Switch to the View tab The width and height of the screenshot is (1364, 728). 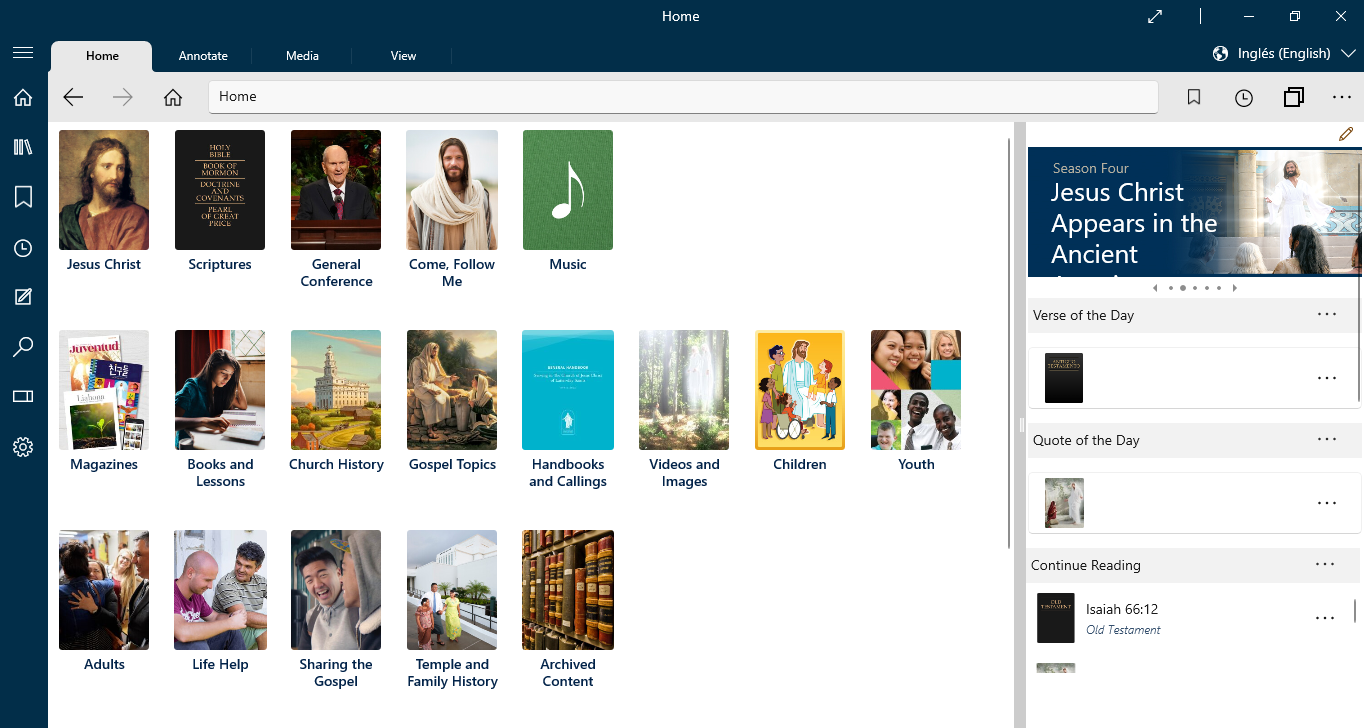(403, 56)
